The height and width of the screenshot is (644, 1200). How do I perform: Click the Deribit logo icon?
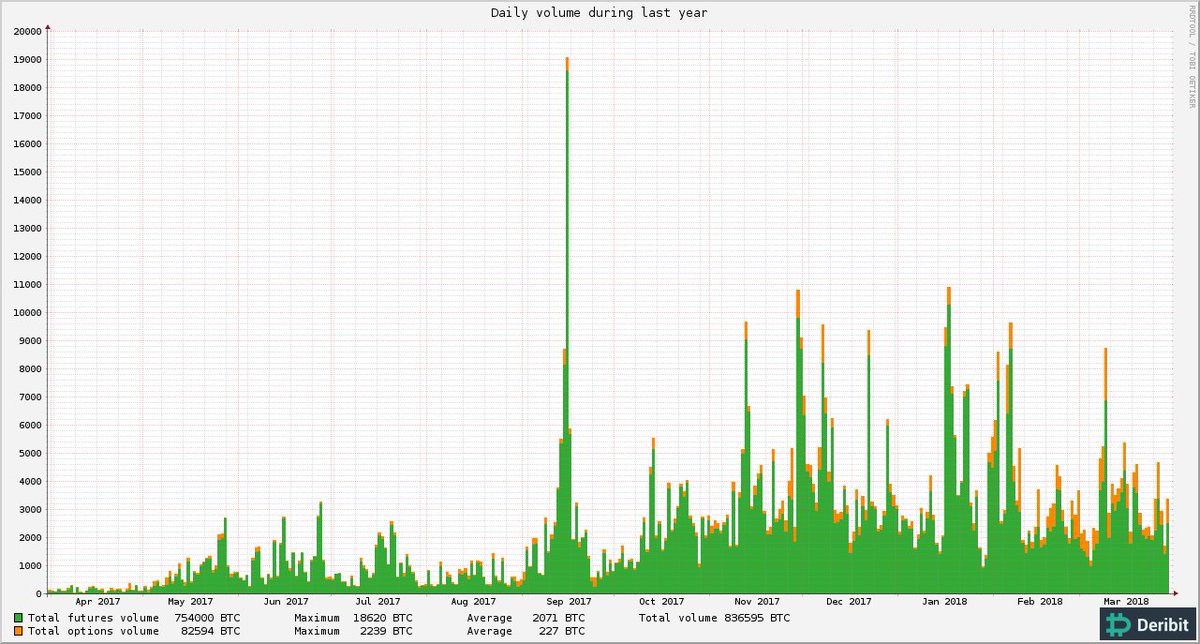tap(1119, 625)
